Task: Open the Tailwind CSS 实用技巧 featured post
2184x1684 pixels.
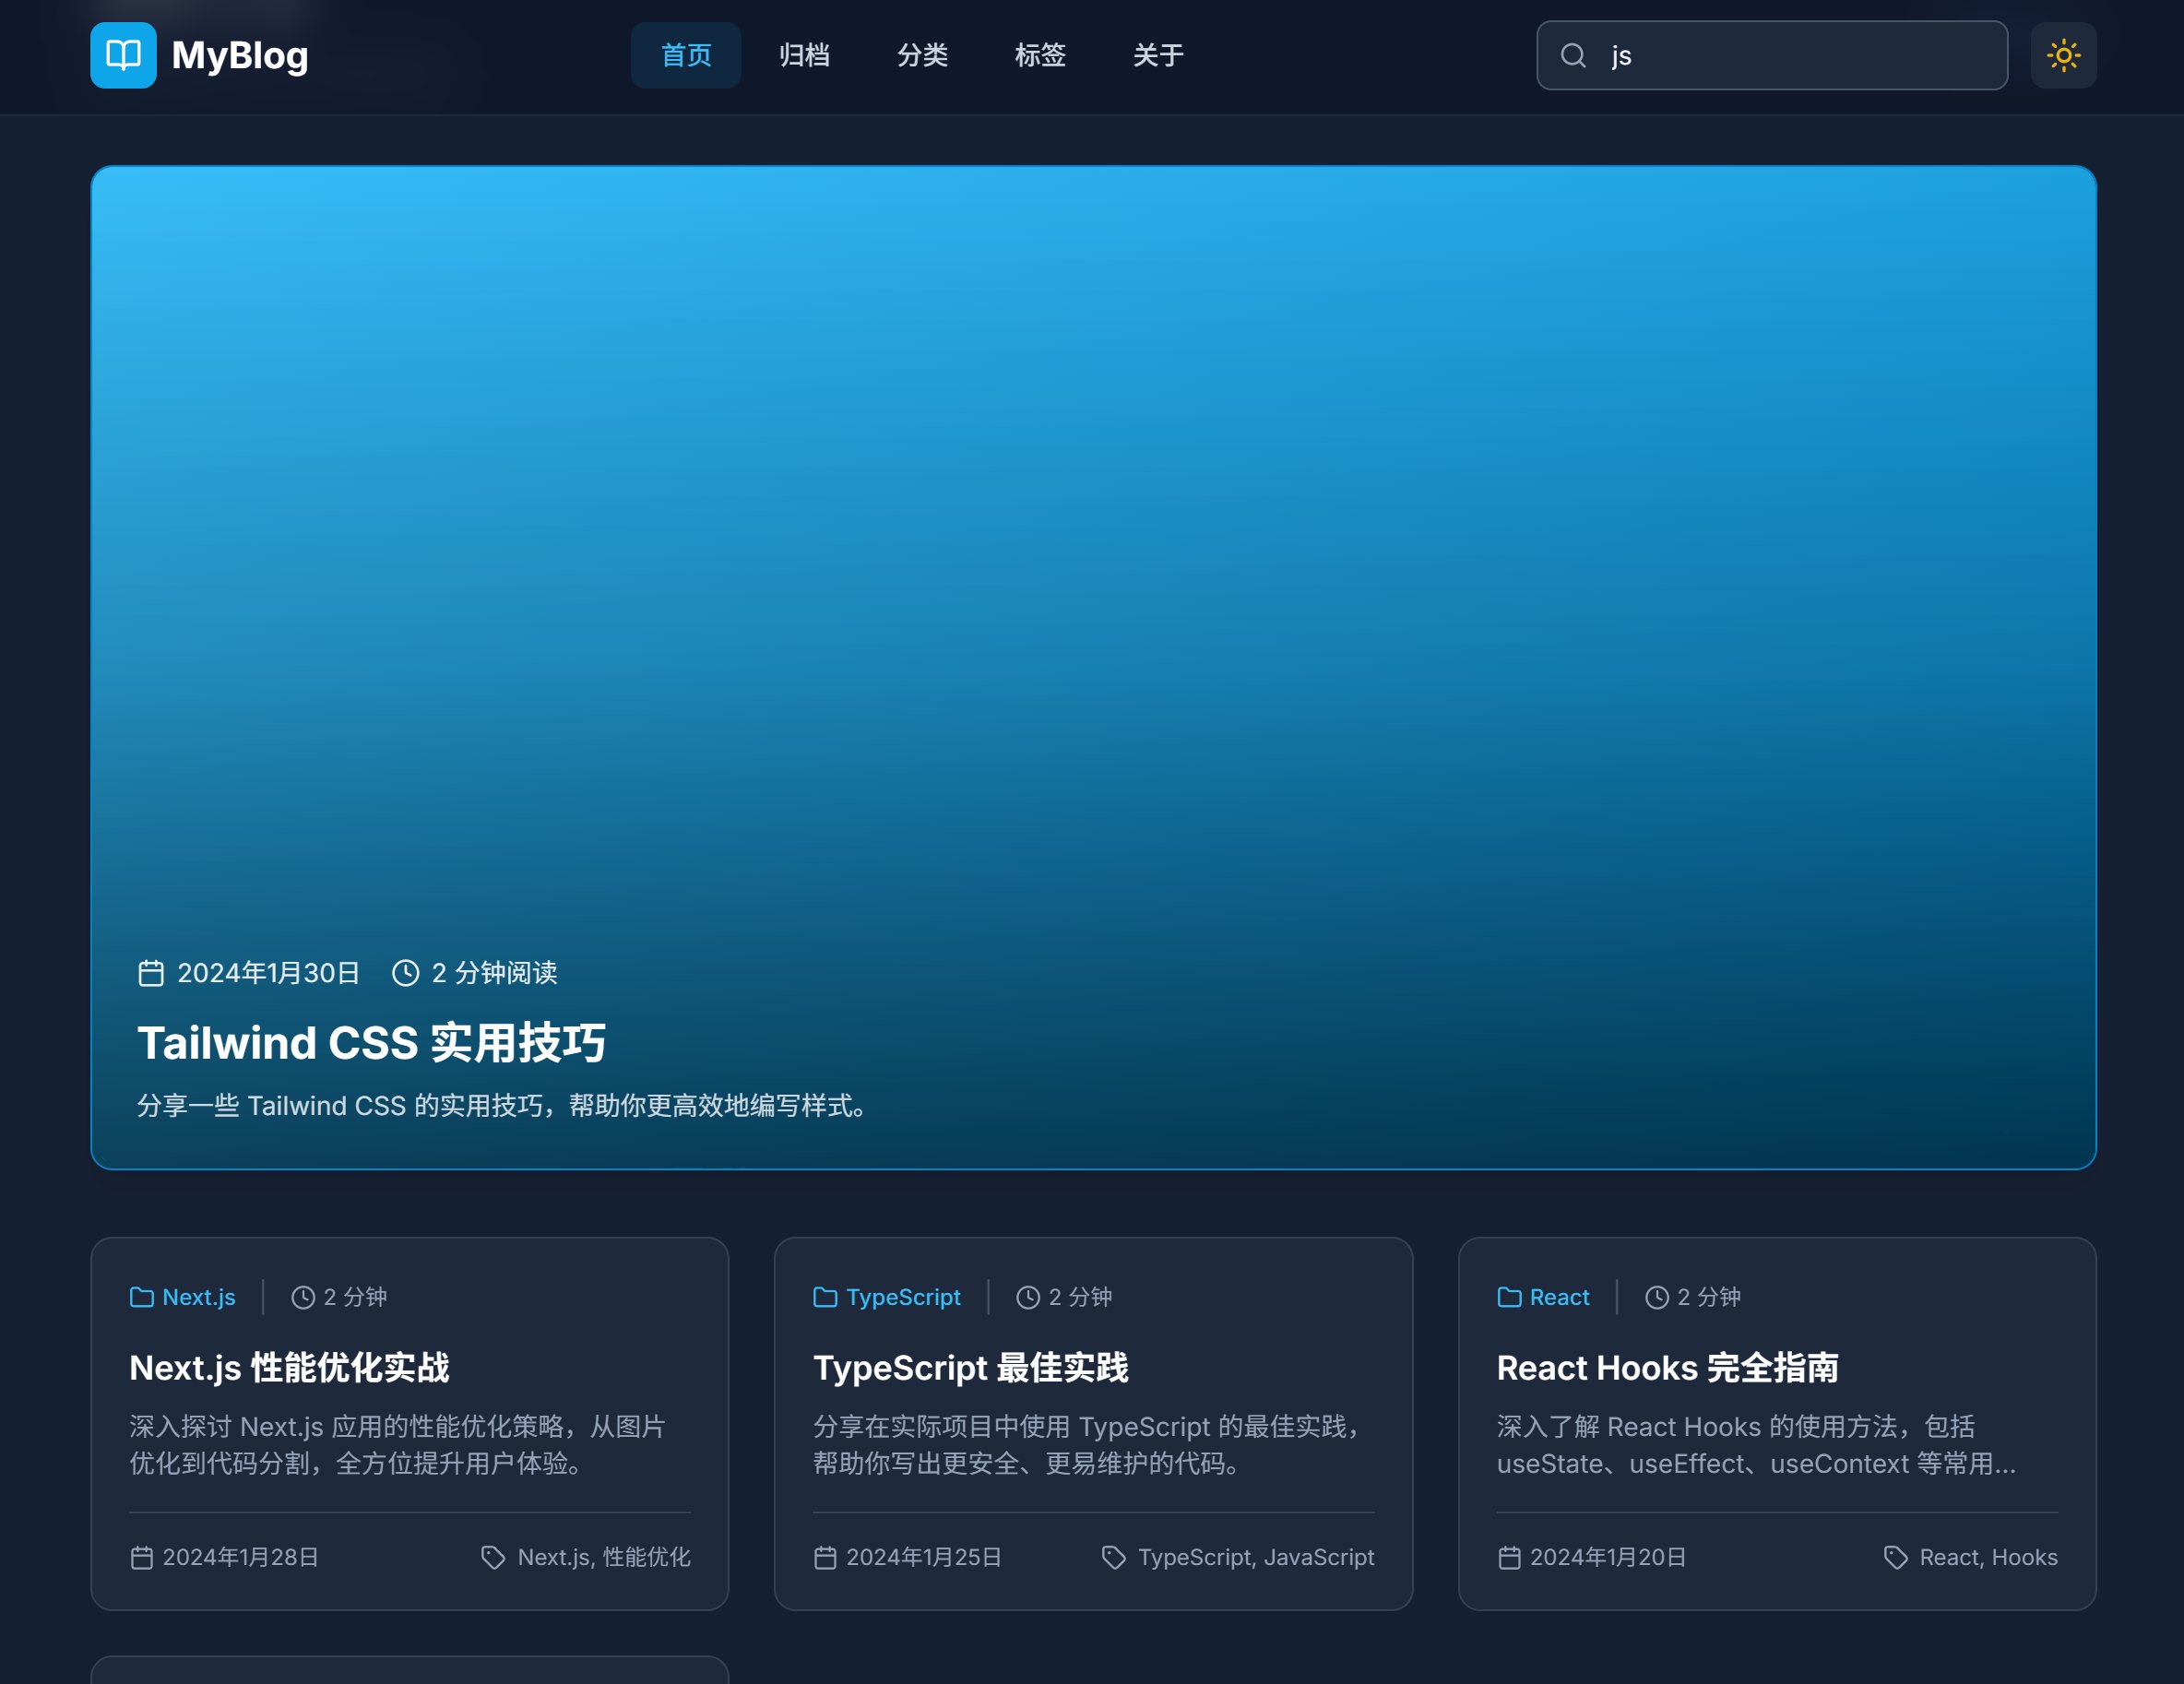Action: click(371, 1043)
